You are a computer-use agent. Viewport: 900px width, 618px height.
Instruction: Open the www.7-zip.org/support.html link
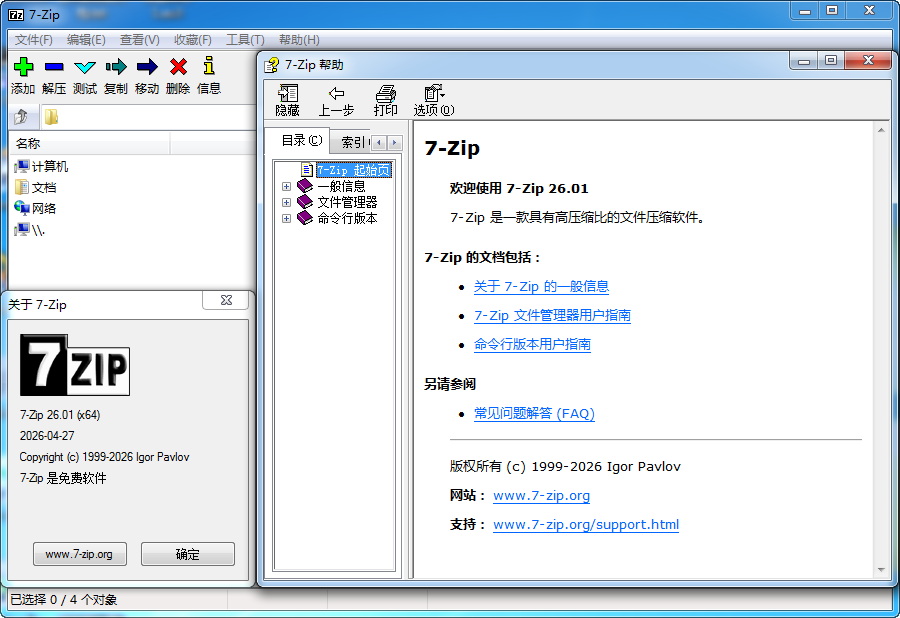586,524
